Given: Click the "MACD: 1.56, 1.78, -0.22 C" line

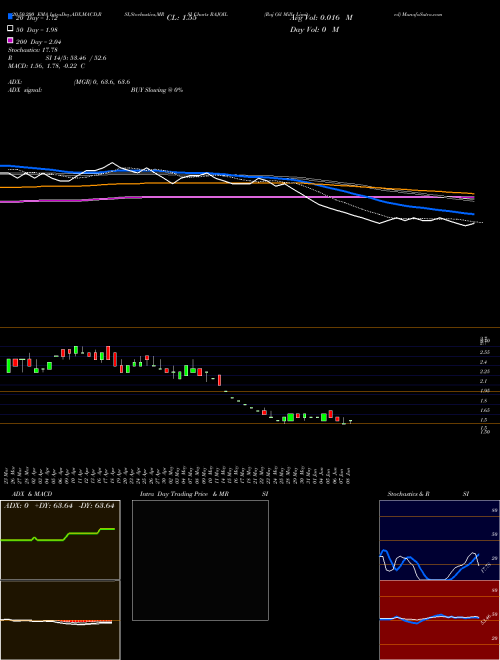Looking at the screenshot, I should (x=47, y=66).
